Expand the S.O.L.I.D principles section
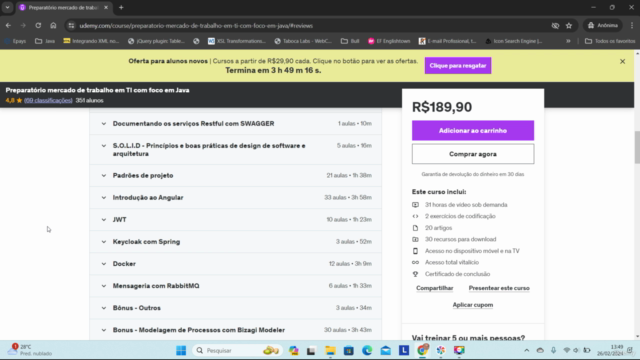The image size is (640, 360). [x=236, y=149]
